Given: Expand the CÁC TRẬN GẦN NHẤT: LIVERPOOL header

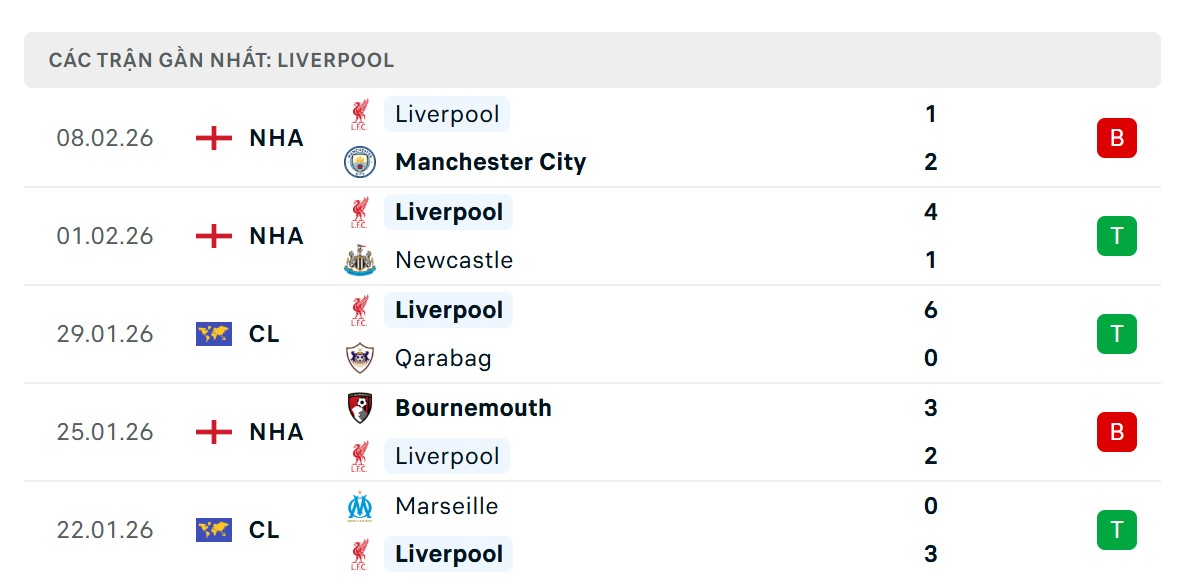Looking at the screenshot, I should (223, 60).
